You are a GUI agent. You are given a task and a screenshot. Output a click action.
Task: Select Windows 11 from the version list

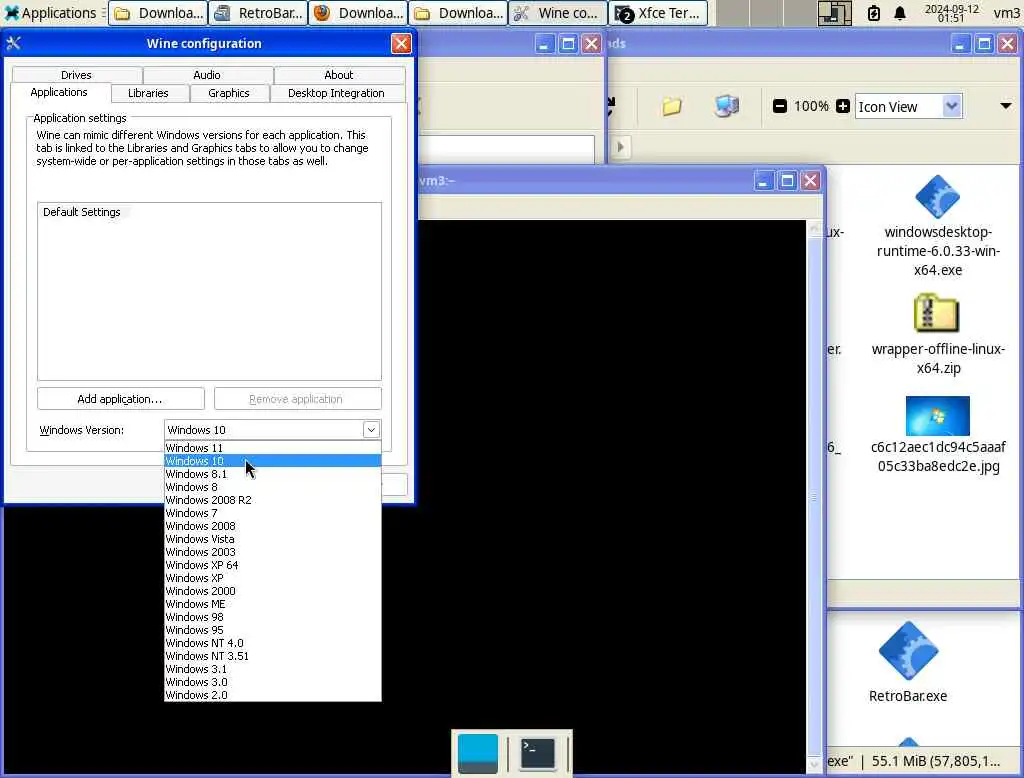[x=272, y=448]
